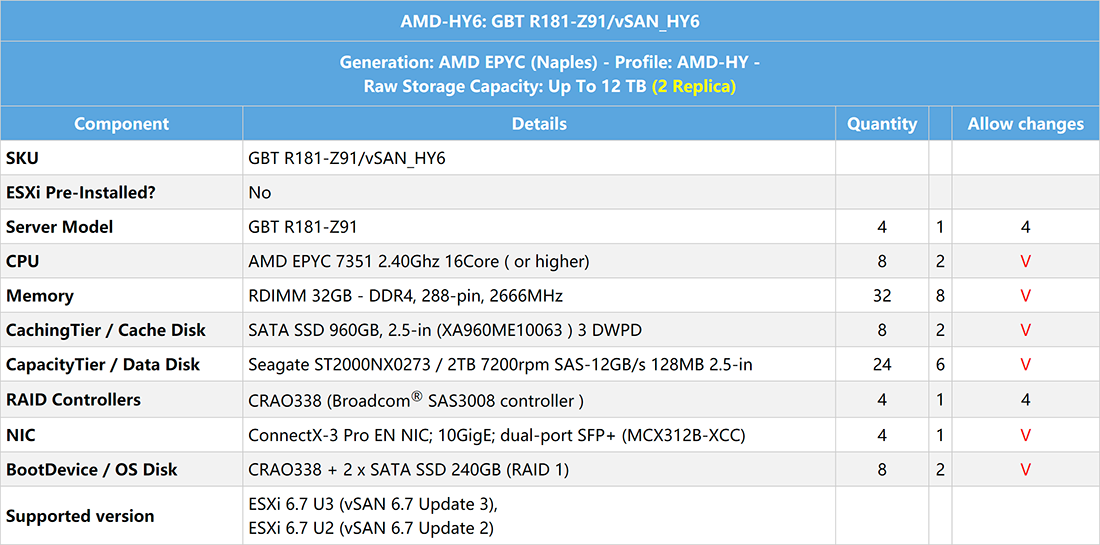1100x545 pixels.
Task: Click the red V in the Memory row
Action: 1025,296
